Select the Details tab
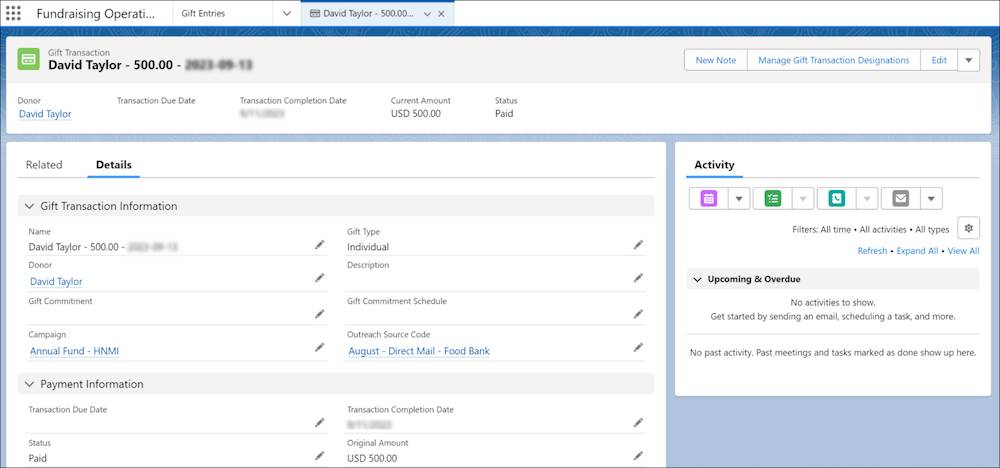This screenshot has width=1000, height=468. 114,165
